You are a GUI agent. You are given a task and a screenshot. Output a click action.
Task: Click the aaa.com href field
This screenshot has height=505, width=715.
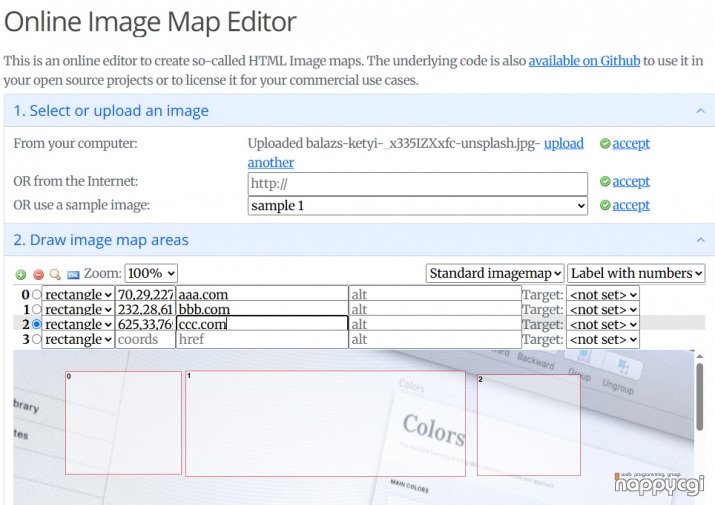[x=262, y=294]
